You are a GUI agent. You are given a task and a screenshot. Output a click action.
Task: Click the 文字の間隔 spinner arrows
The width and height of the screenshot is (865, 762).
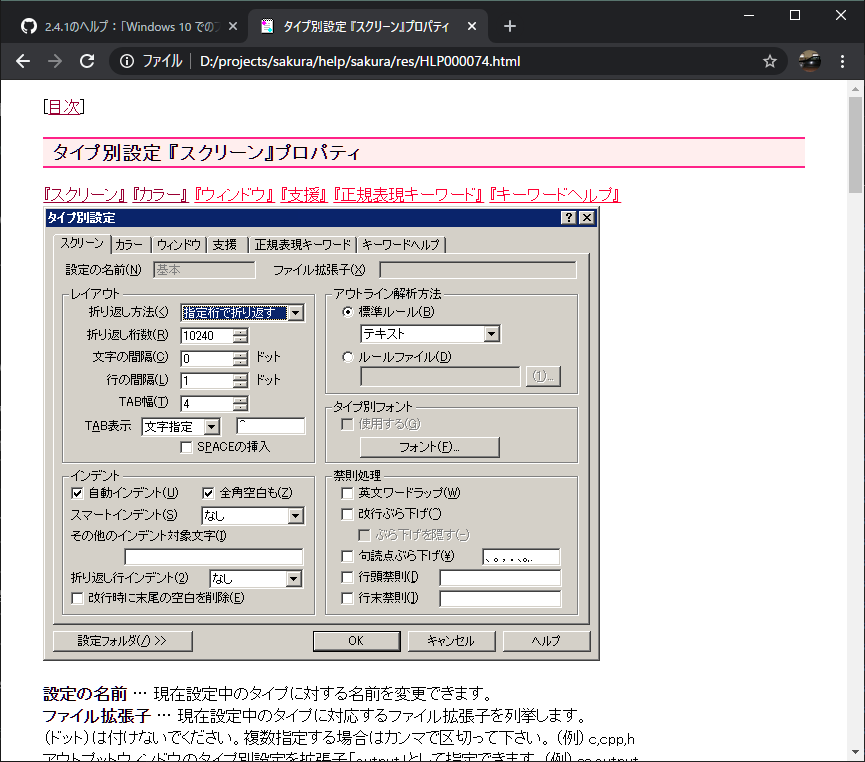(x=241, y=359)
